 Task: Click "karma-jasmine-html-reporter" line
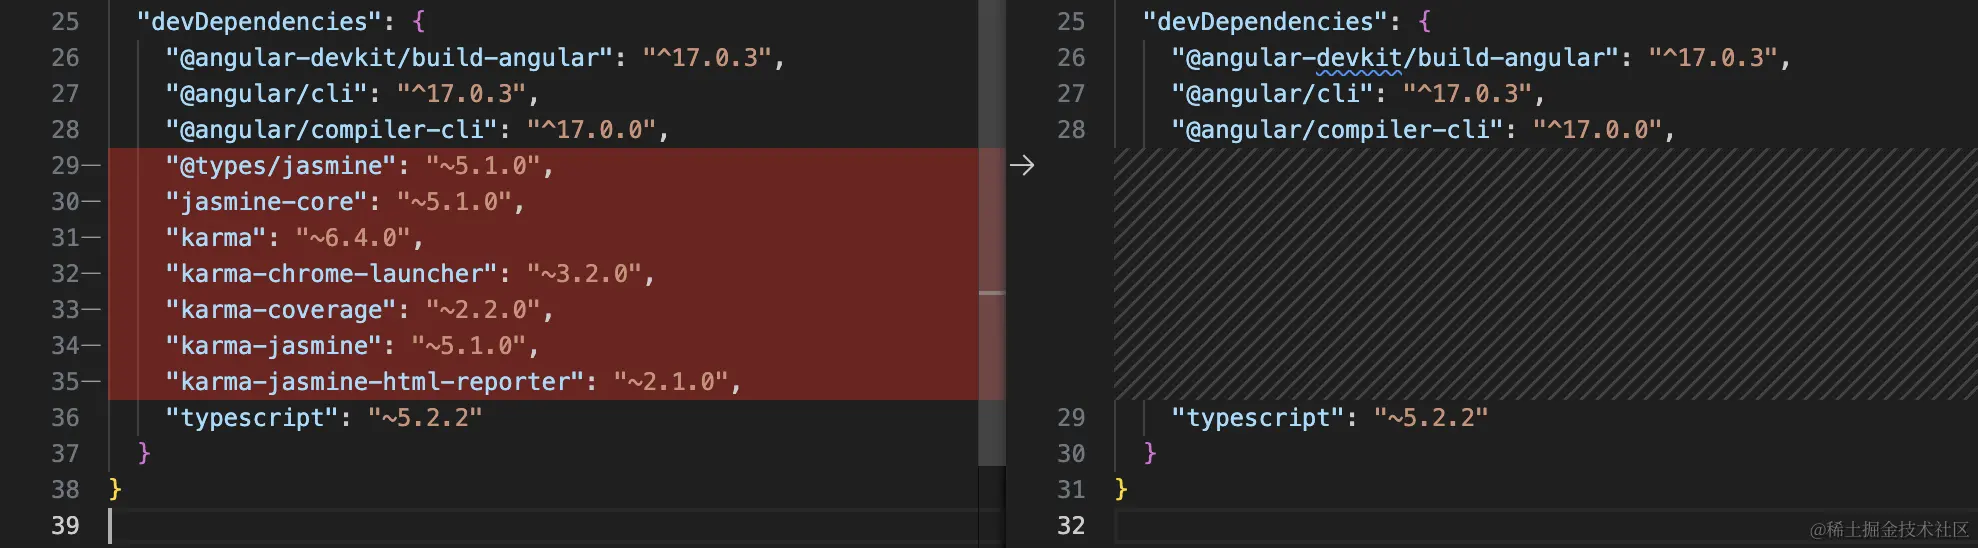[x=454, y=381]
